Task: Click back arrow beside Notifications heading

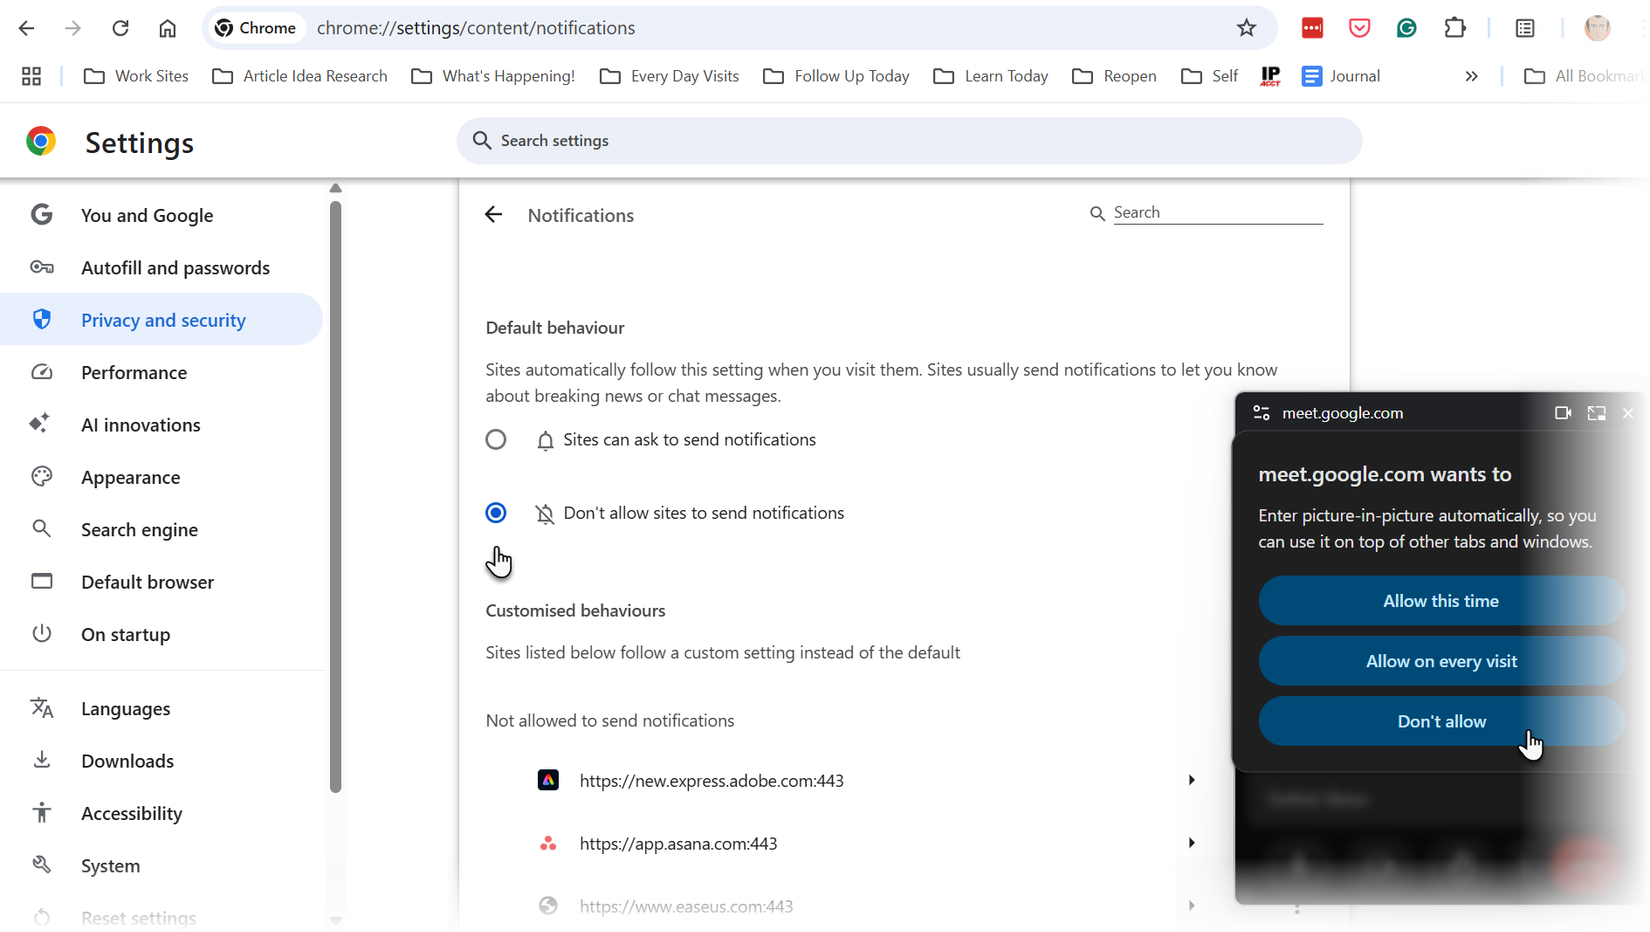Action: pyautogui.click(x=493, y=215)
